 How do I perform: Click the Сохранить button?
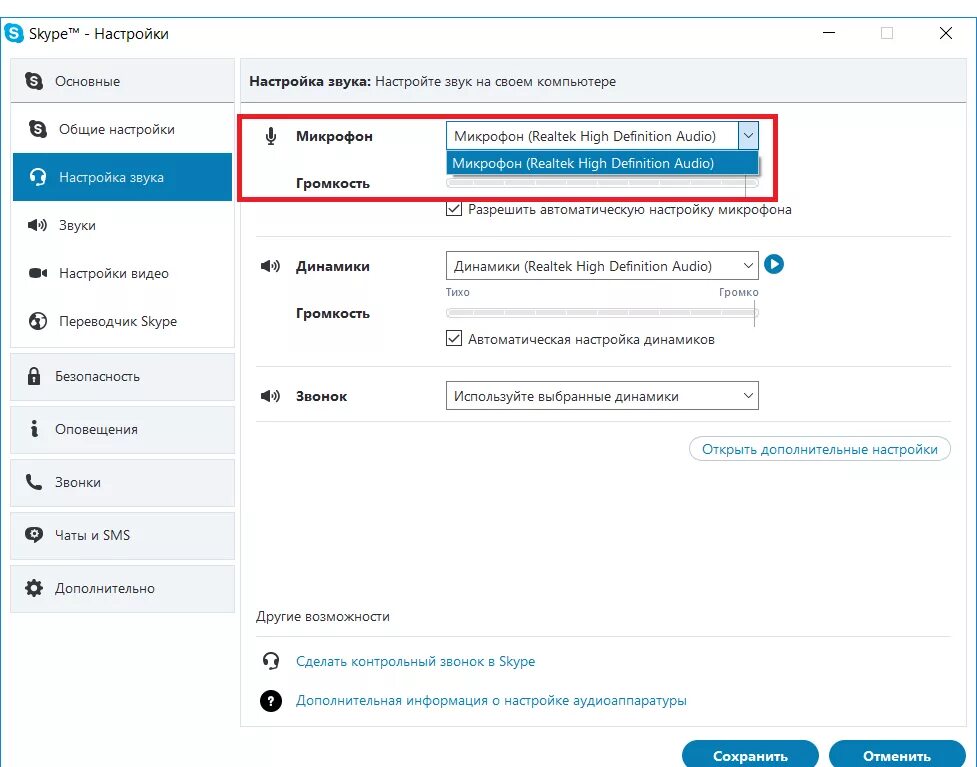(x=750, y=755)
